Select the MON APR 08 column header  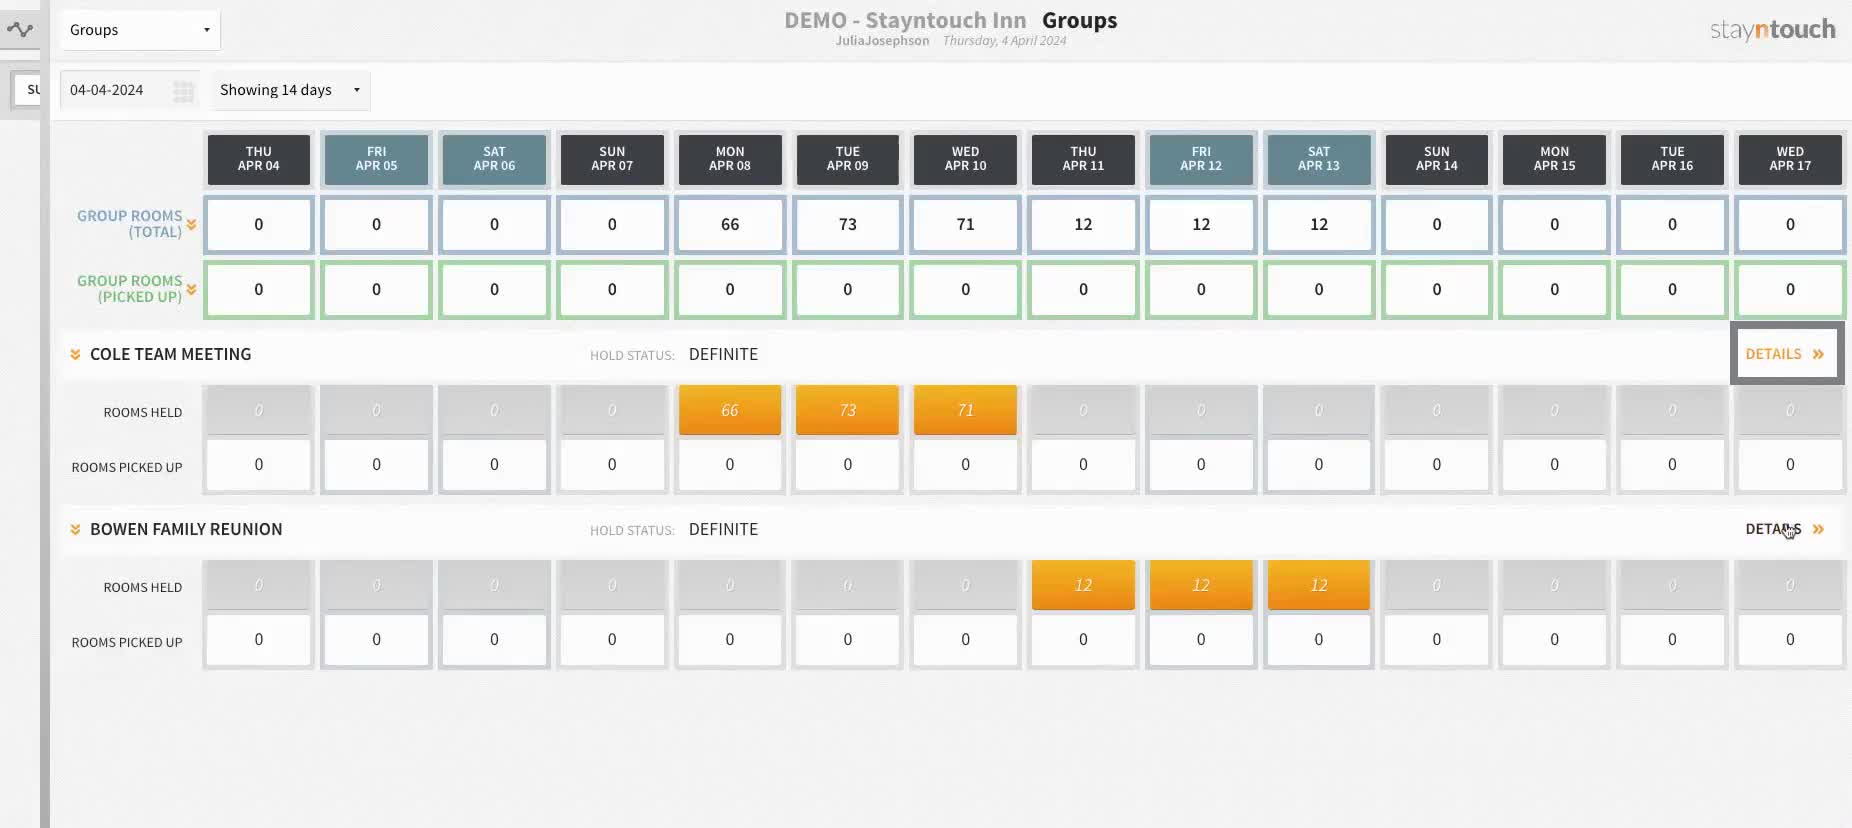tap(730, 159)
